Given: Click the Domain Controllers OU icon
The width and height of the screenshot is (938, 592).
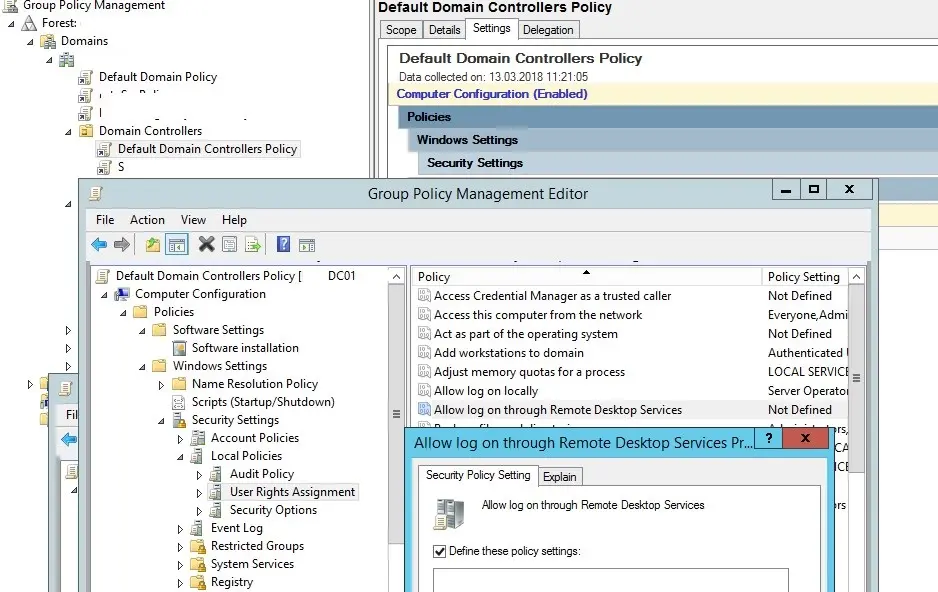Looking at the screenshot, I should point(86,131).
